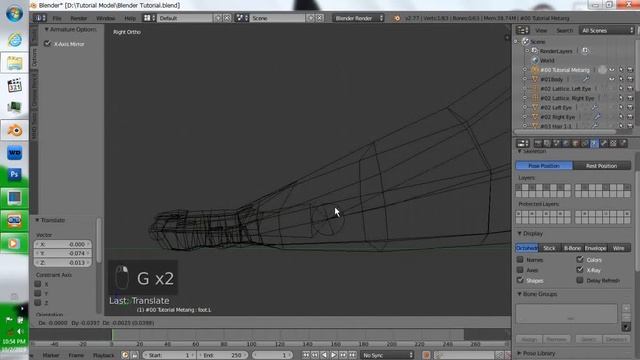
Task: Click the Windows Start orb
Action: [x=15, y=14]
